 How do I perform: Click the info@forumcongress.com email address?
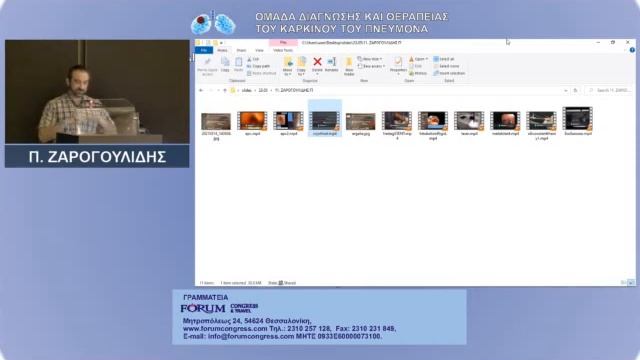(251, 336)
